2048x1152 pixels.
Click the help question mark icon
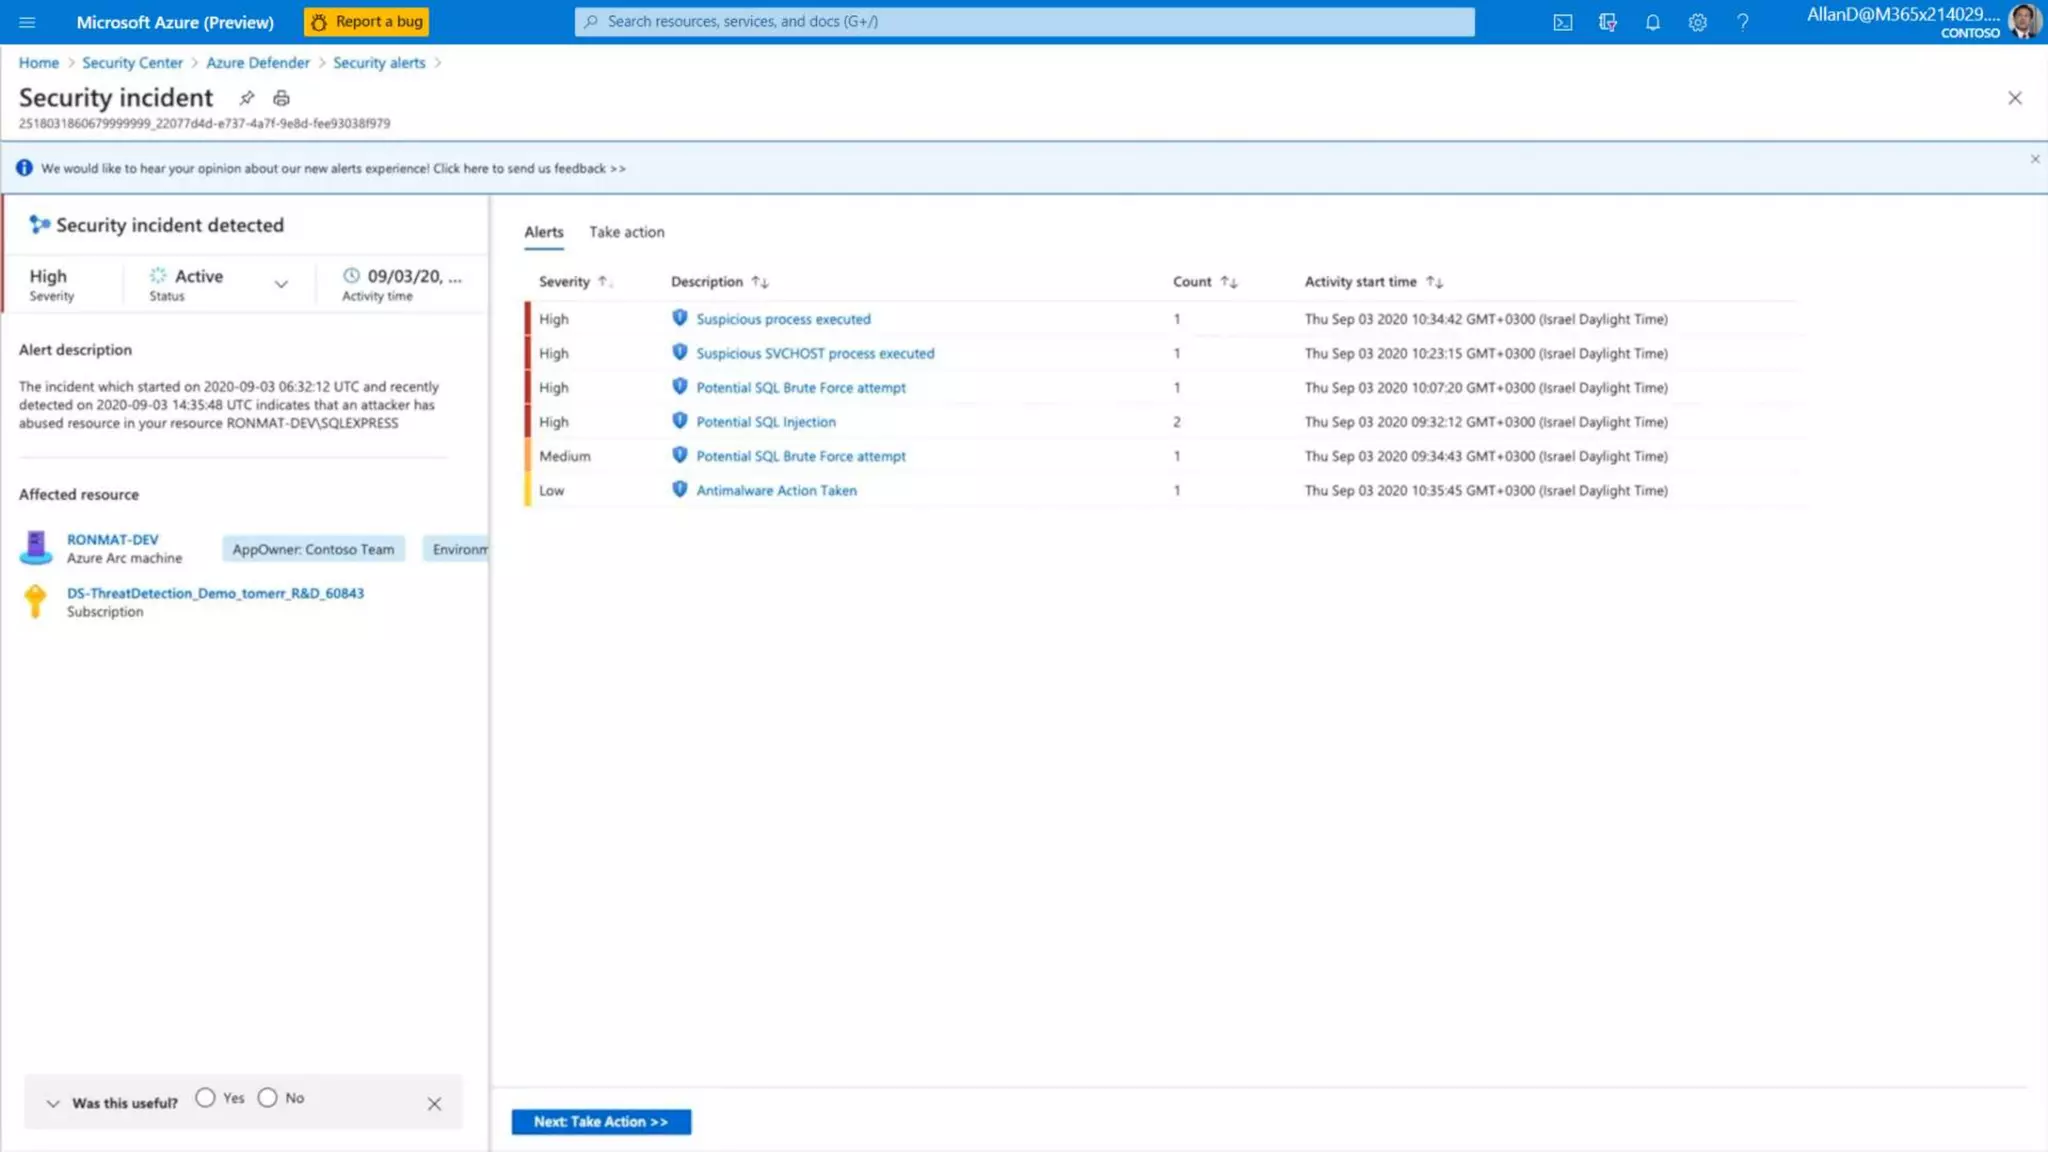1742,22
